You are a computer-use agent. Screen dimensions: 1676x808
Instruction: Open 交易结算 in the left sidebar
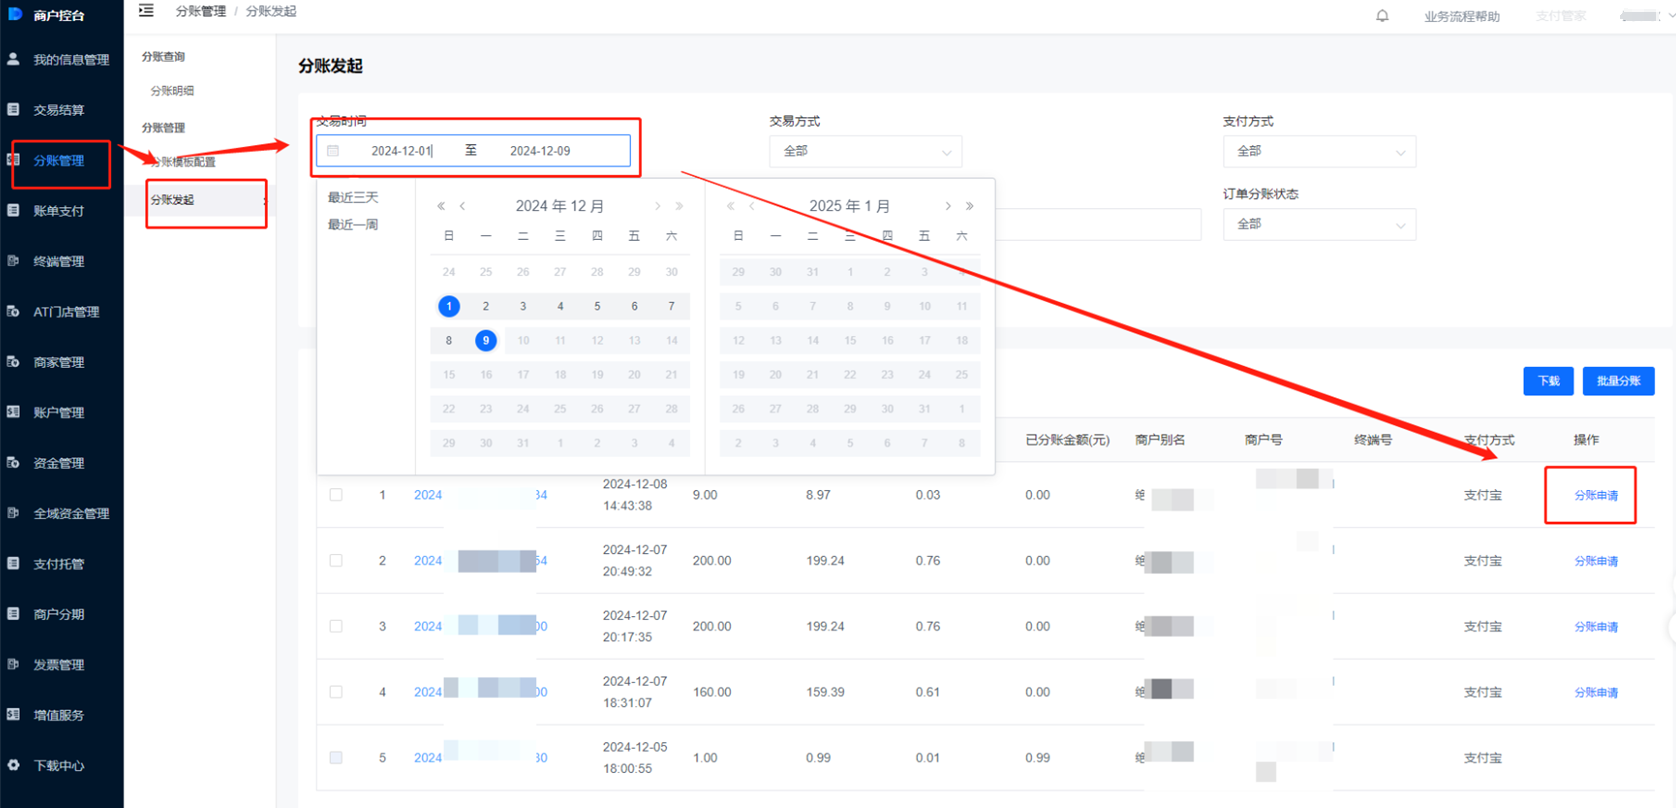tap(59, 110)
